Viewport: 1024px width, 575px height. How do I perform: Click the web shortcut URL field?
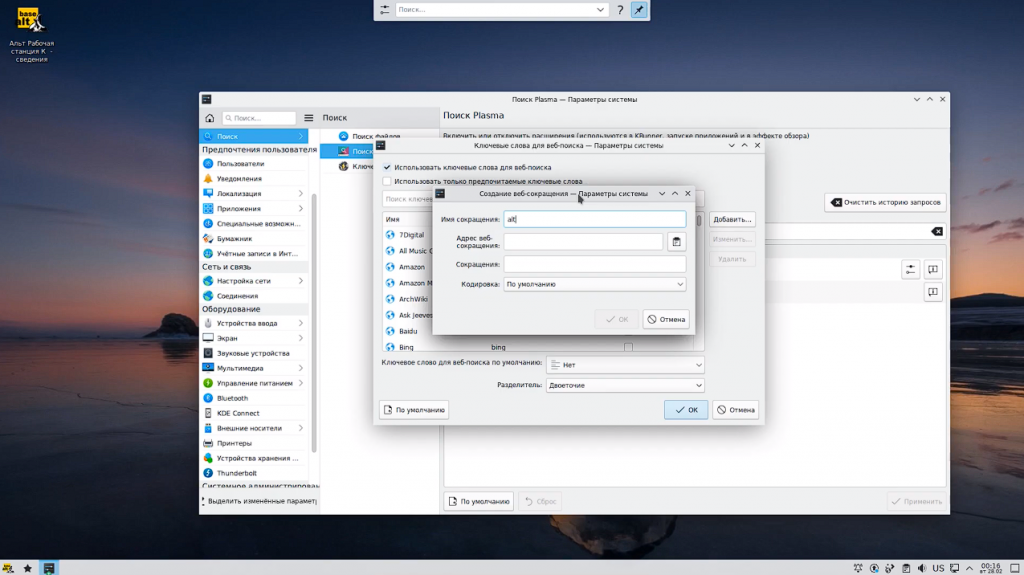583,242
